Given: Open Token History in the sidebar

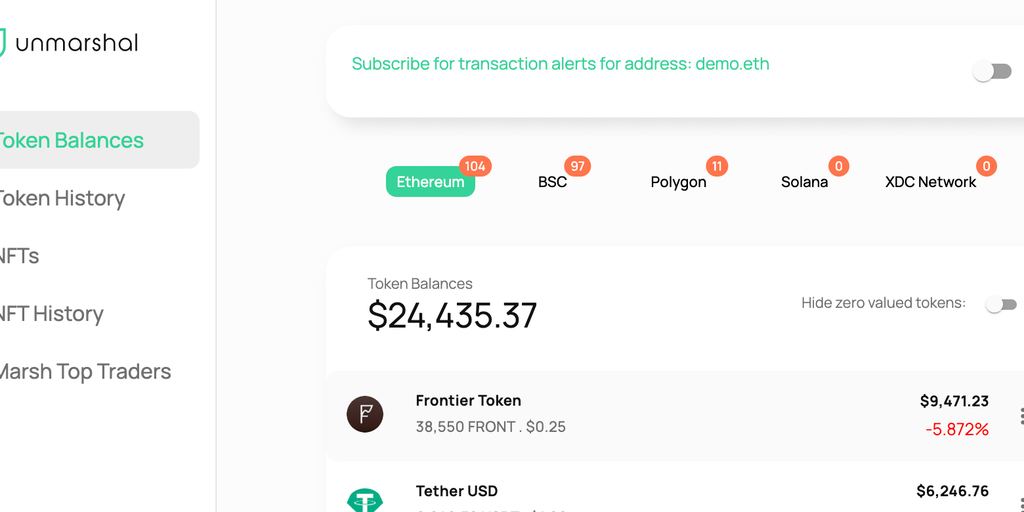Looking at the screenshot, I should pyautogui.click(x=62, y=198).
